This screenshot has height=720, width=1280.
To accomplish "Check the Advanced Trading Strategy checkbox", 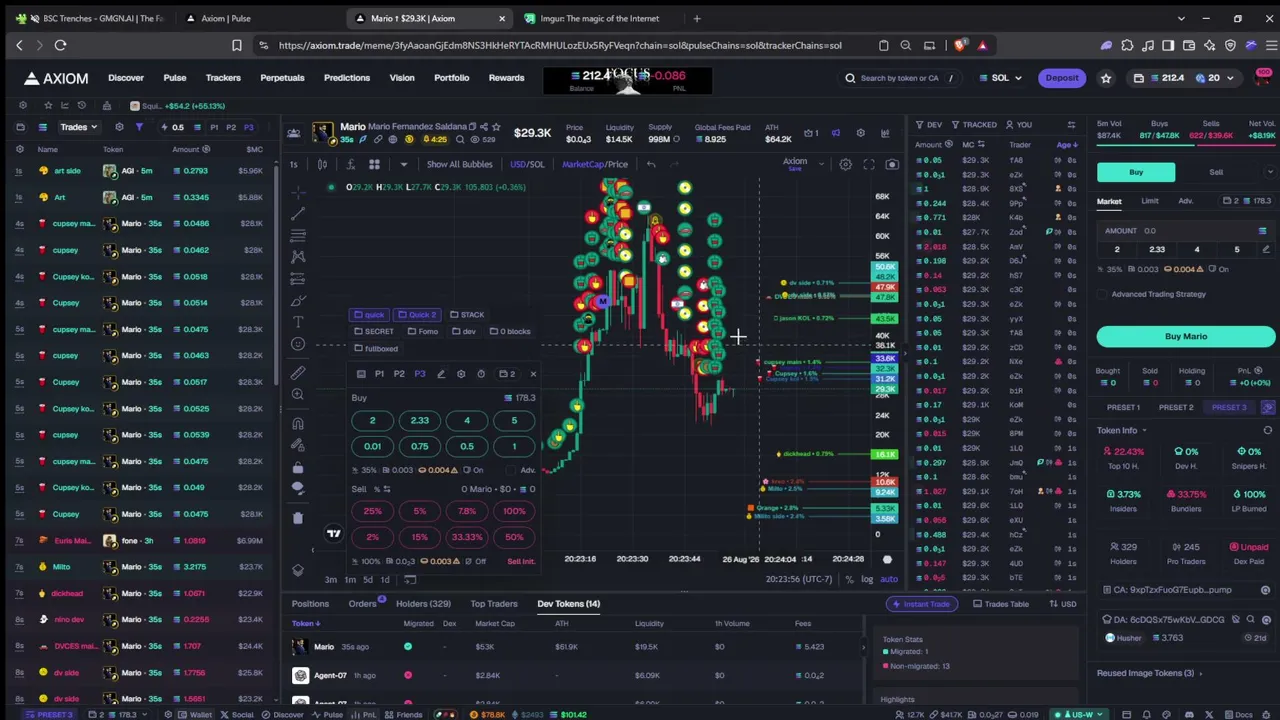I will point(1102,294).
